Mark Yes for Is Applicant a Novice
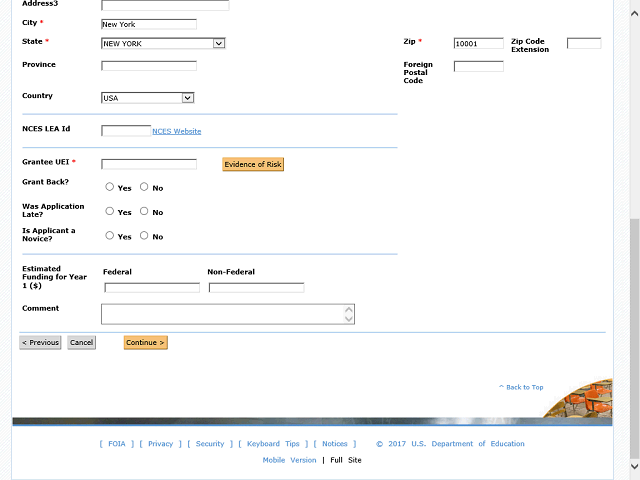The height and width of the screenshot is (480, 640). coord(109,236)
